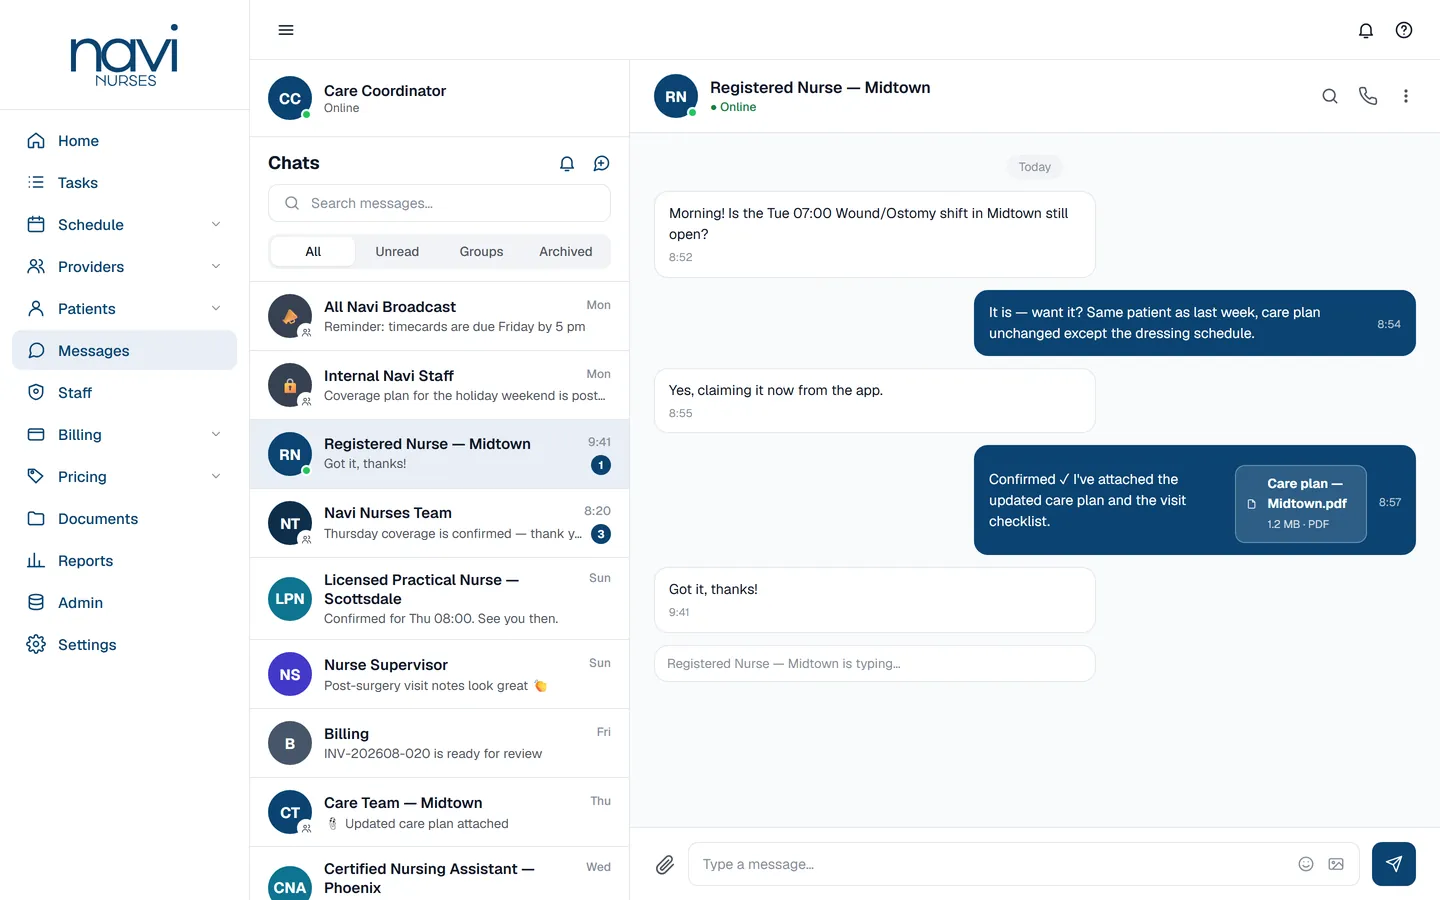
Task: Search within the Midtown conversation
Action: (1330, 96)
